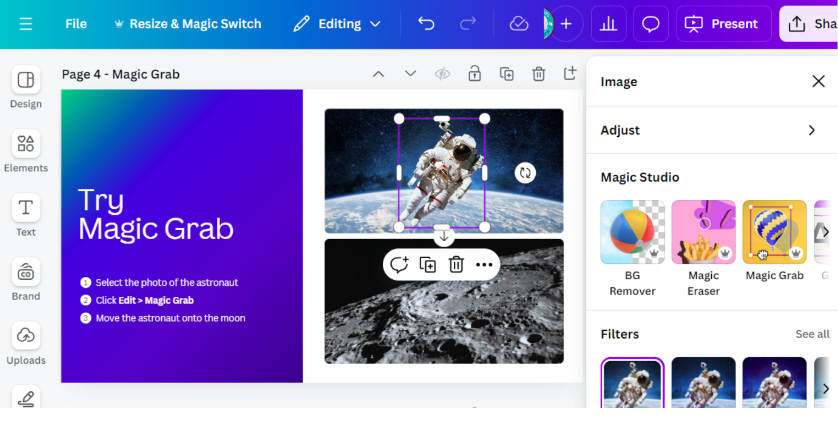Open the Share button
The width and height of the screenshot is (838, 424).
point(808,24)
